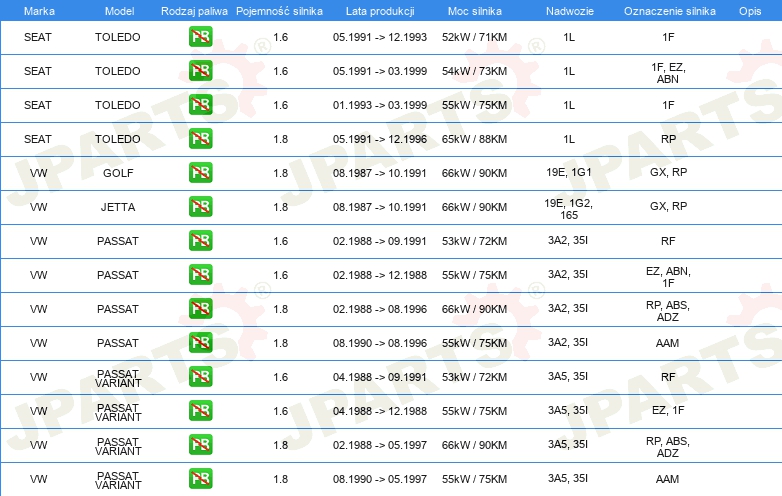Click engine code AAM in the 3A5, 35I row
This screenshot has width=782, height=496.
tap(667, 479)
